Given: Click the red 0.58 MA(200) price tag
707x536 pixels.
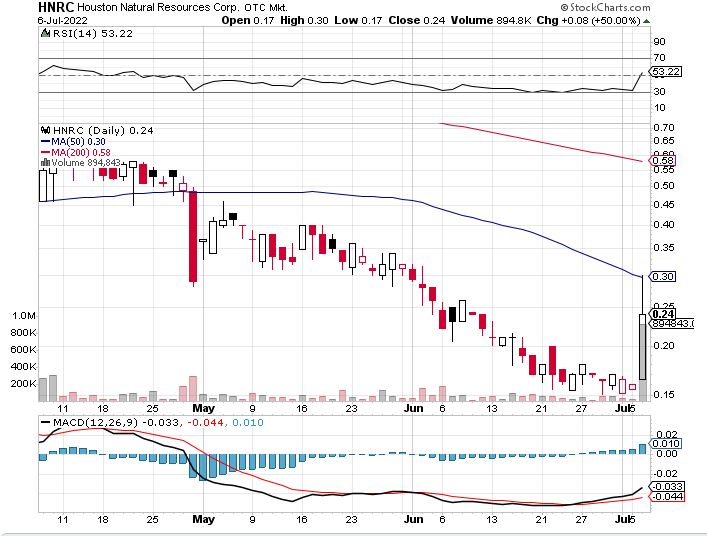Looking at the screenshot, I should pos(663,160).
